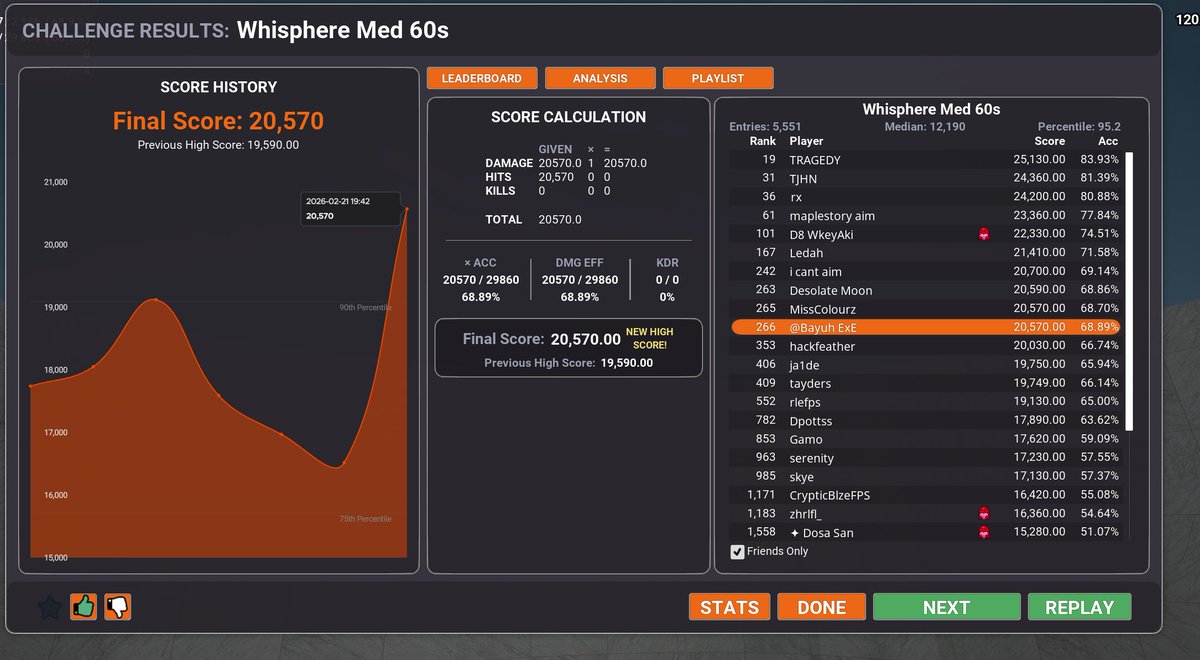Select the zhrlfl_ player name

(x=805, y=513)
